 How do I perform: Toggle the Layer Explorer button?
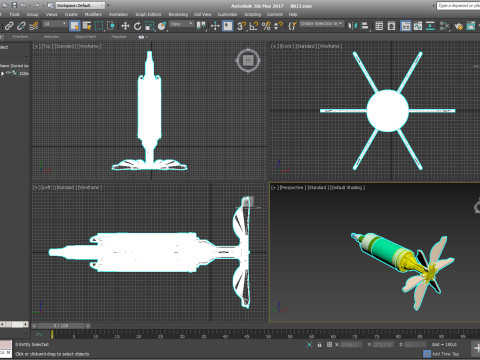pyautogui.click(x=391, y=26)
